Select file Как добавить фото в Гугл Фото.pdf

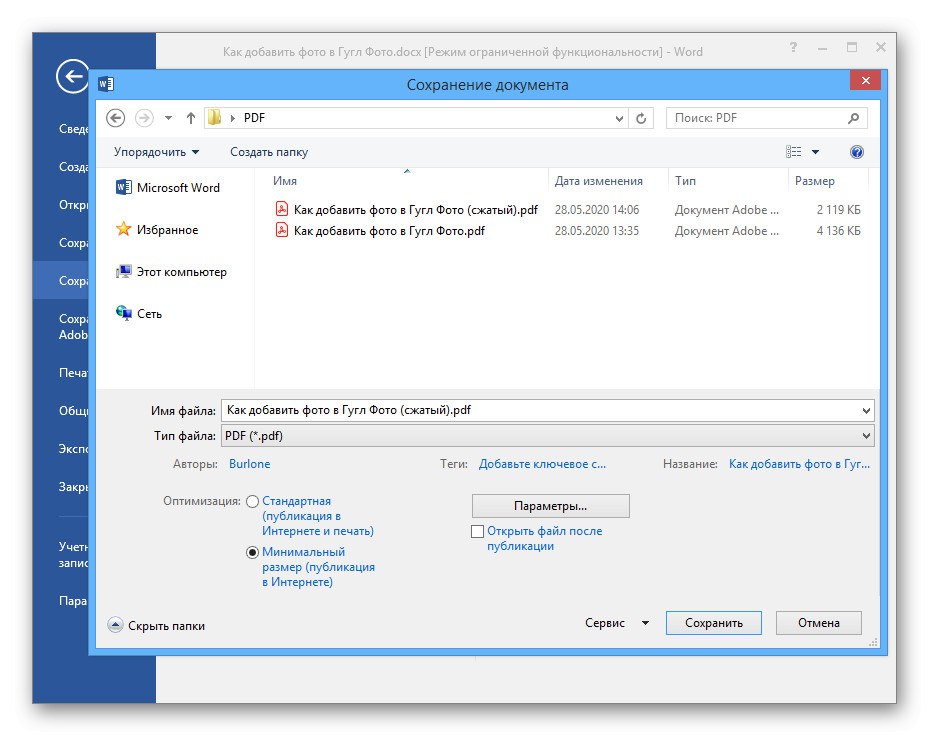point(389,231)
